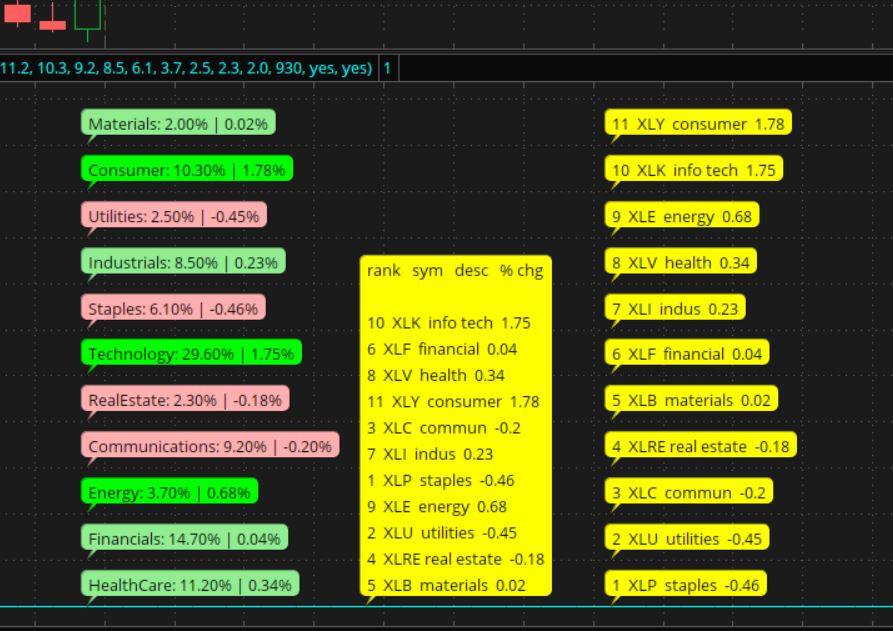
Task: Click the '4 XLRE real estate -0.18' table row
Action: (x=456, y=559)
